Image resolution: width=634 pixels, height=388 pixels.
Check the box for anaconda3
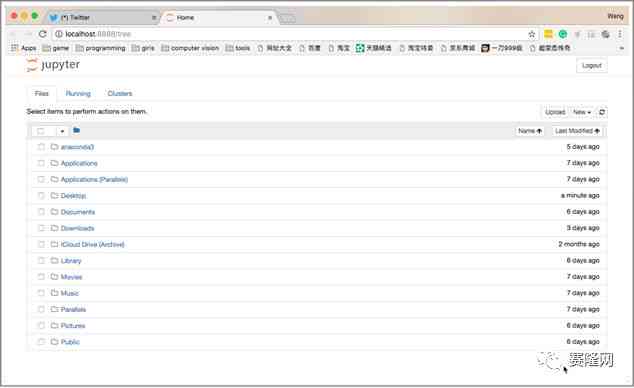pyautogui.click(x=41, y=147)
